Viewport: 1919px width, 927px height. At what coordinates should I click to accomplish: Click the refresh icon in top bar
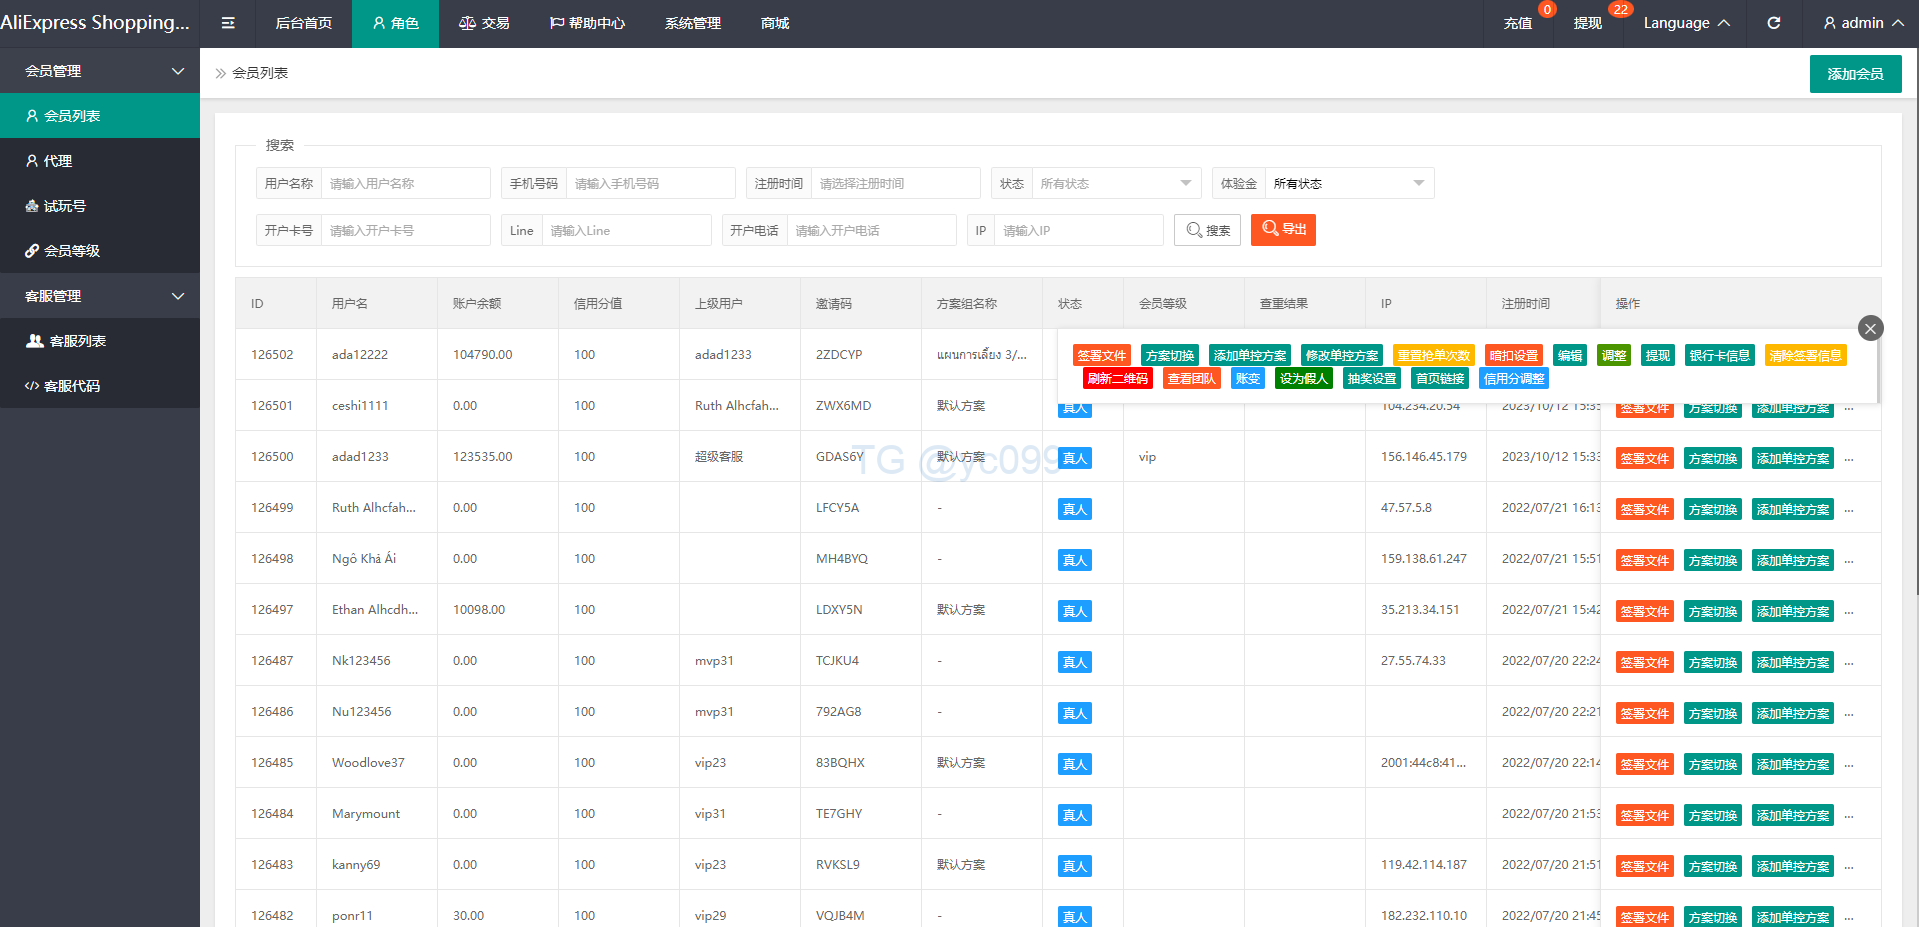[x=1773, y=23]
